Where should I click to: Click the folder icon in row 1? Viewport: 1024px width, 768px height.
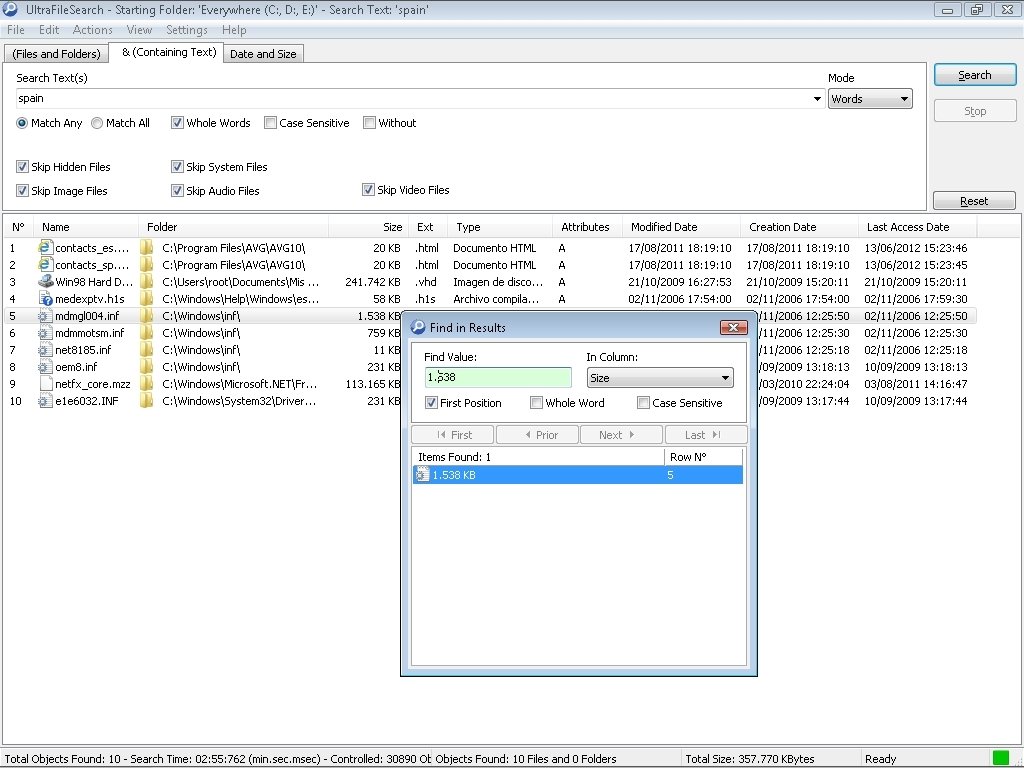148,248
